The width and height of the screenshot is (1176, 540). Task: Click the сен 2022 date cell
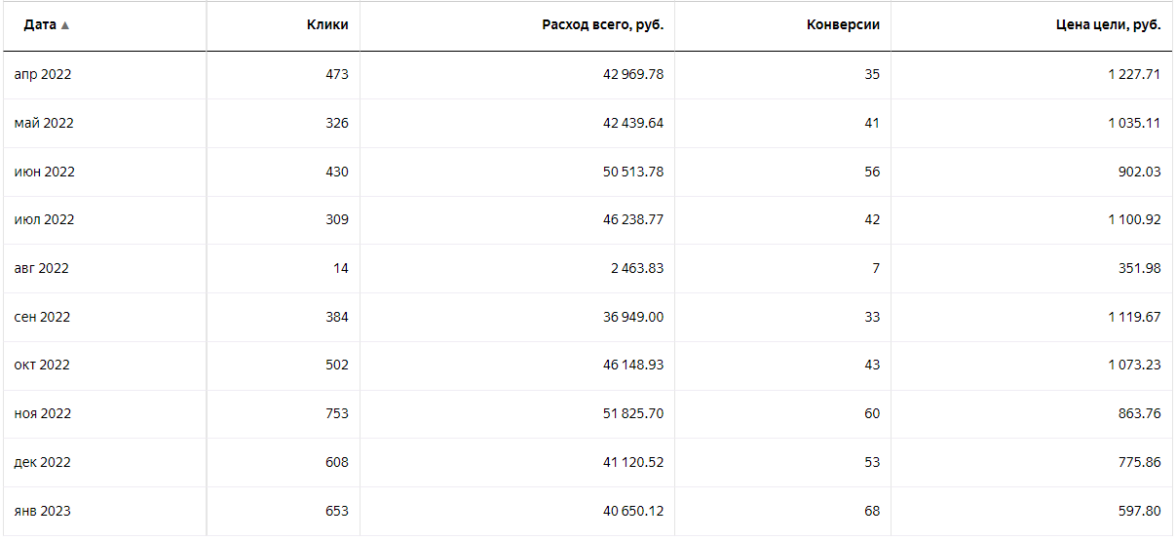point(42,317)
